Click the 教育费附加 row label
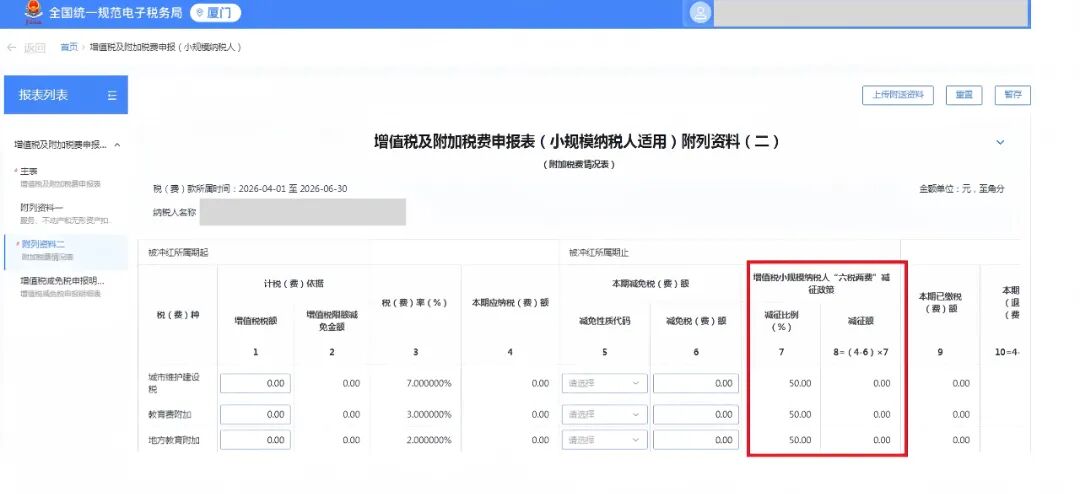This screenshot has width=1080, height=494. 169,415
